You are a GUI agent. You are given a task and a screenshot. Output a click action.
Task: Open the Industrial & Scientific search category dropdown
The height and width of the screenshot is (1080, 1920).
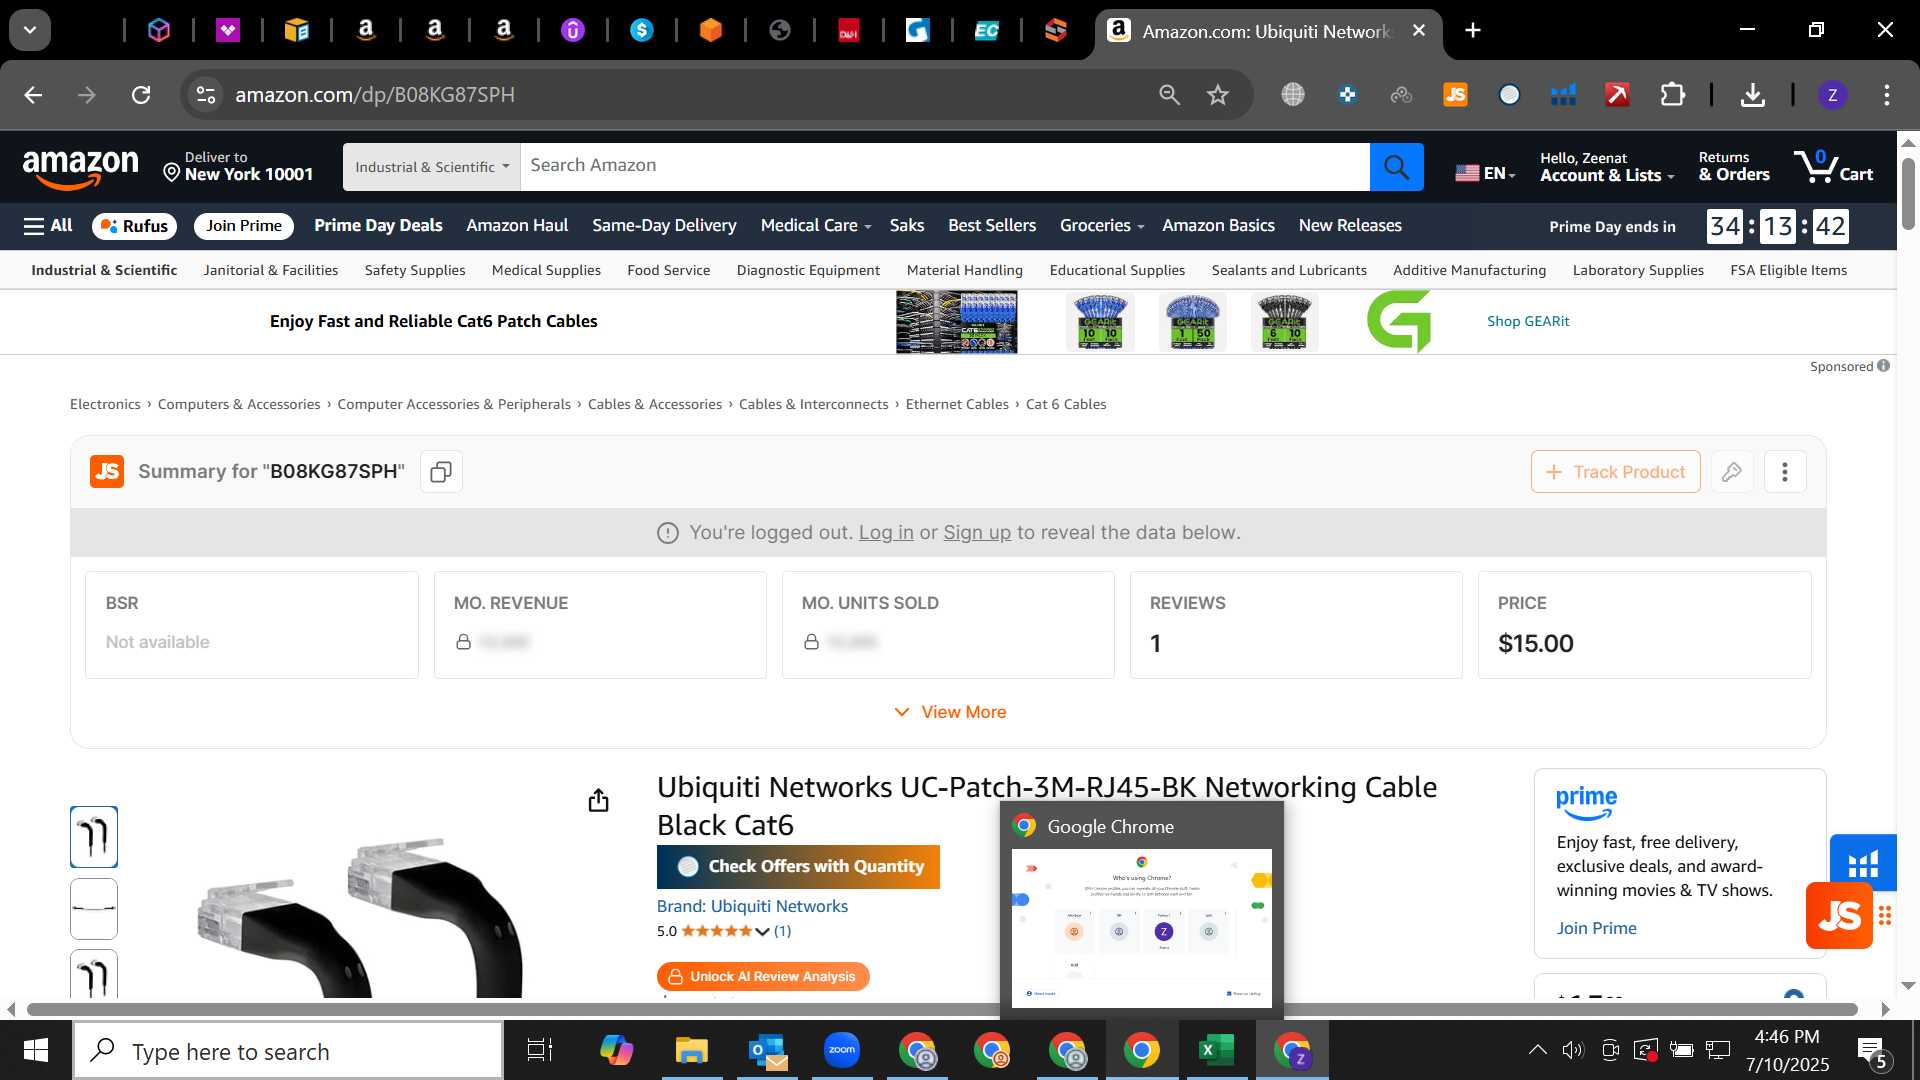(431, 167)
